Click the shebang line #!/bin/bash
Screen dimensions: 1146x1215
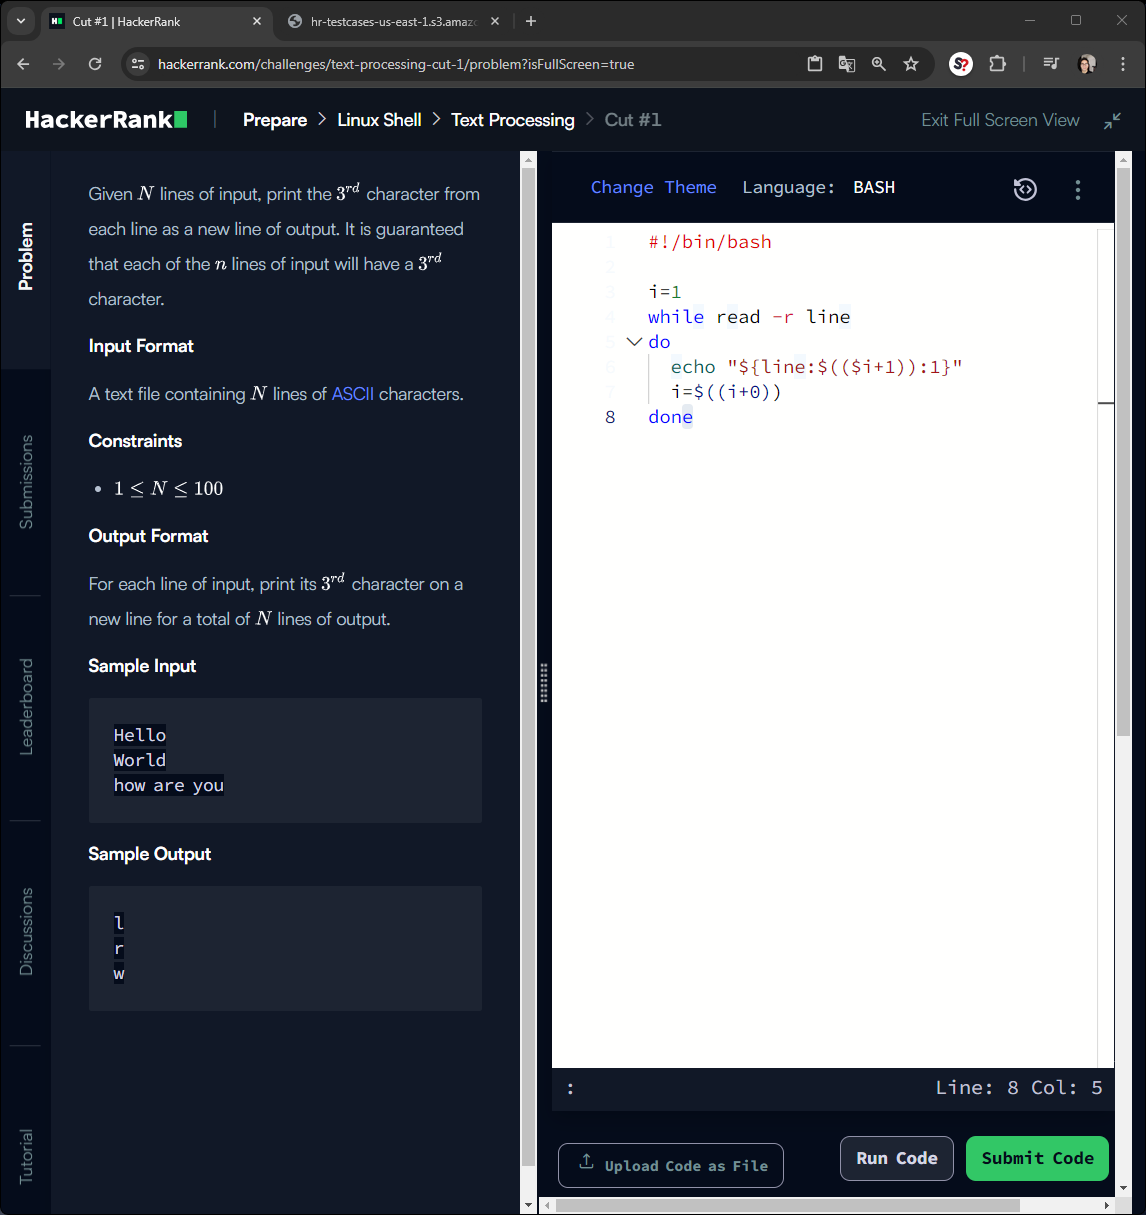pos(710,242)
